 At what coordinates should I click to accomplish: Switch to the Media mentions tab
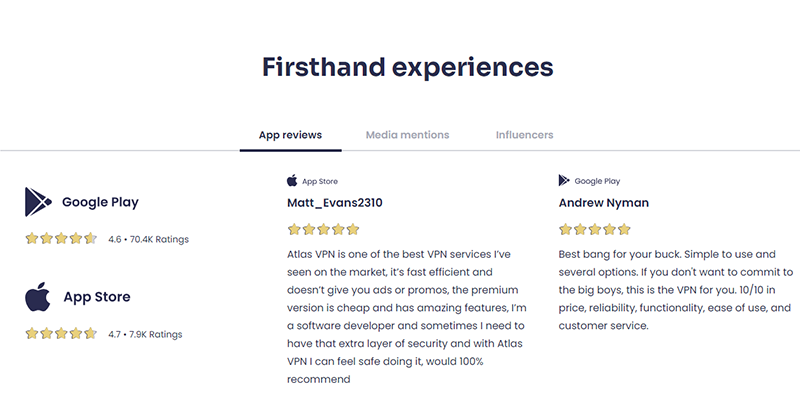click(x=408, y=135)
